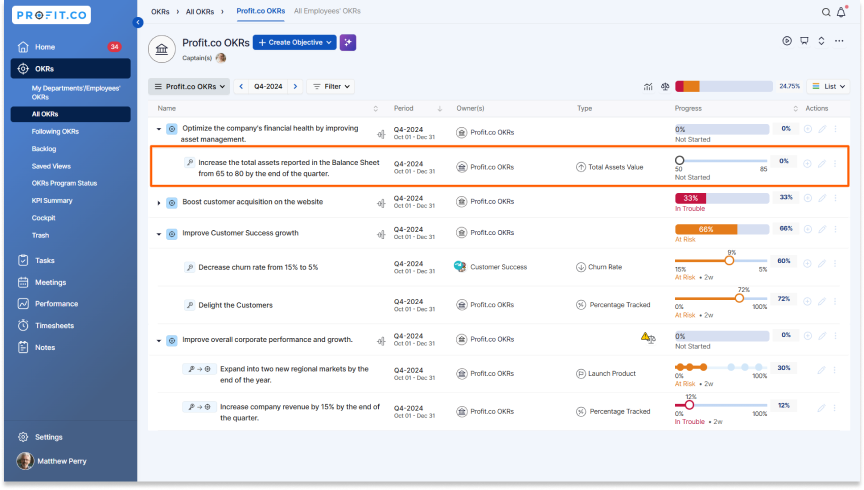864x490 pixels.
Task: Open KPI Summary submenu item
Action: [52, 201]
